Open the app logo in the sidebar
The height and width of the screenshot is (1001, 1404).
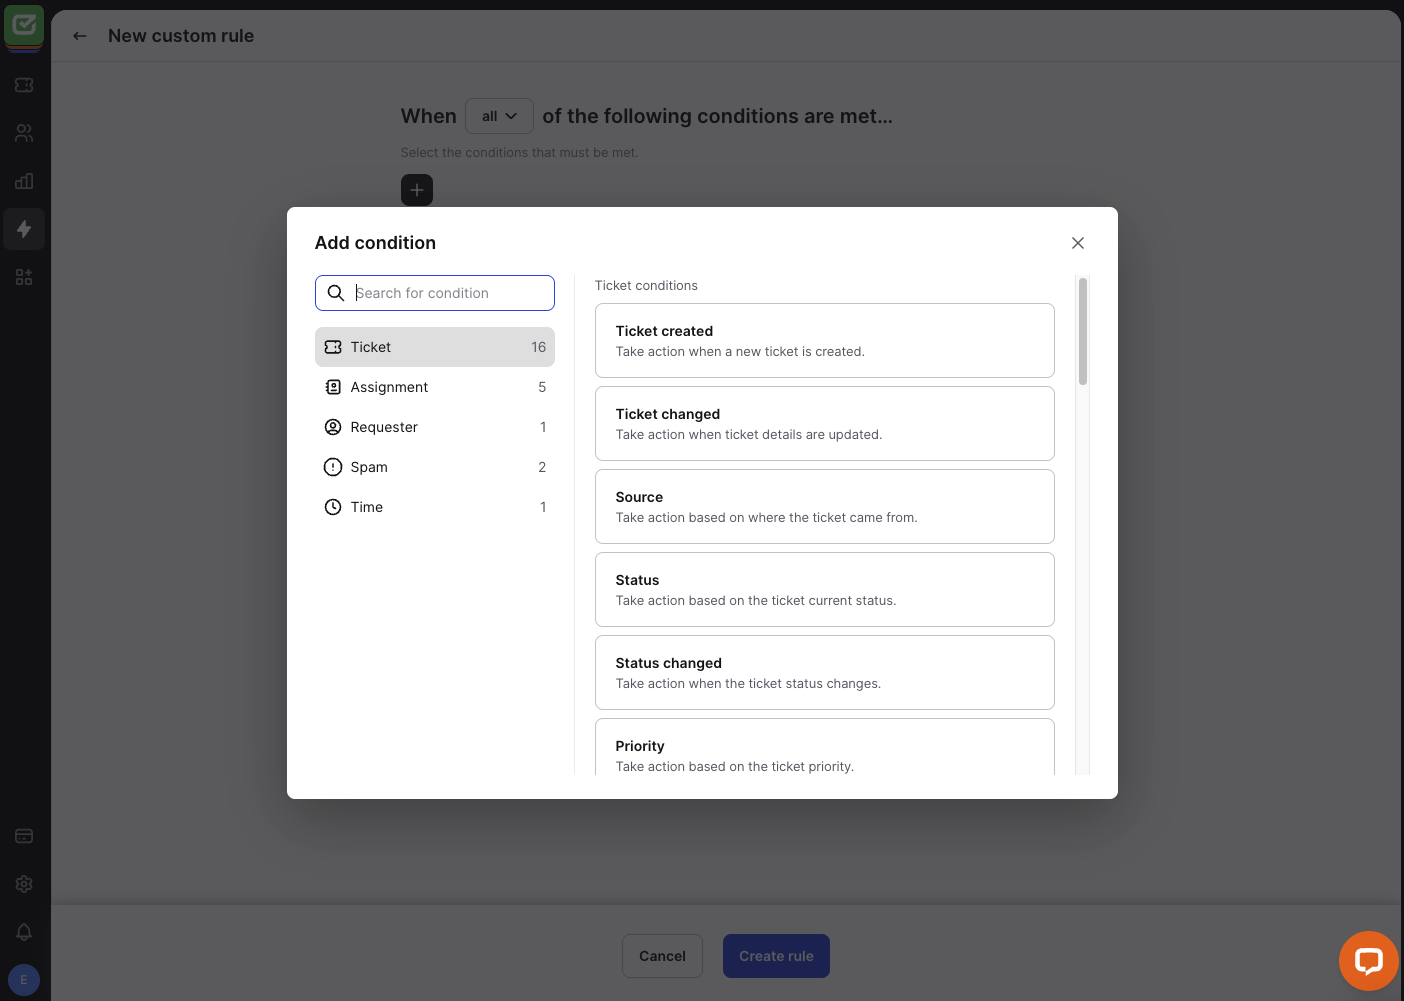click(24, 26)
